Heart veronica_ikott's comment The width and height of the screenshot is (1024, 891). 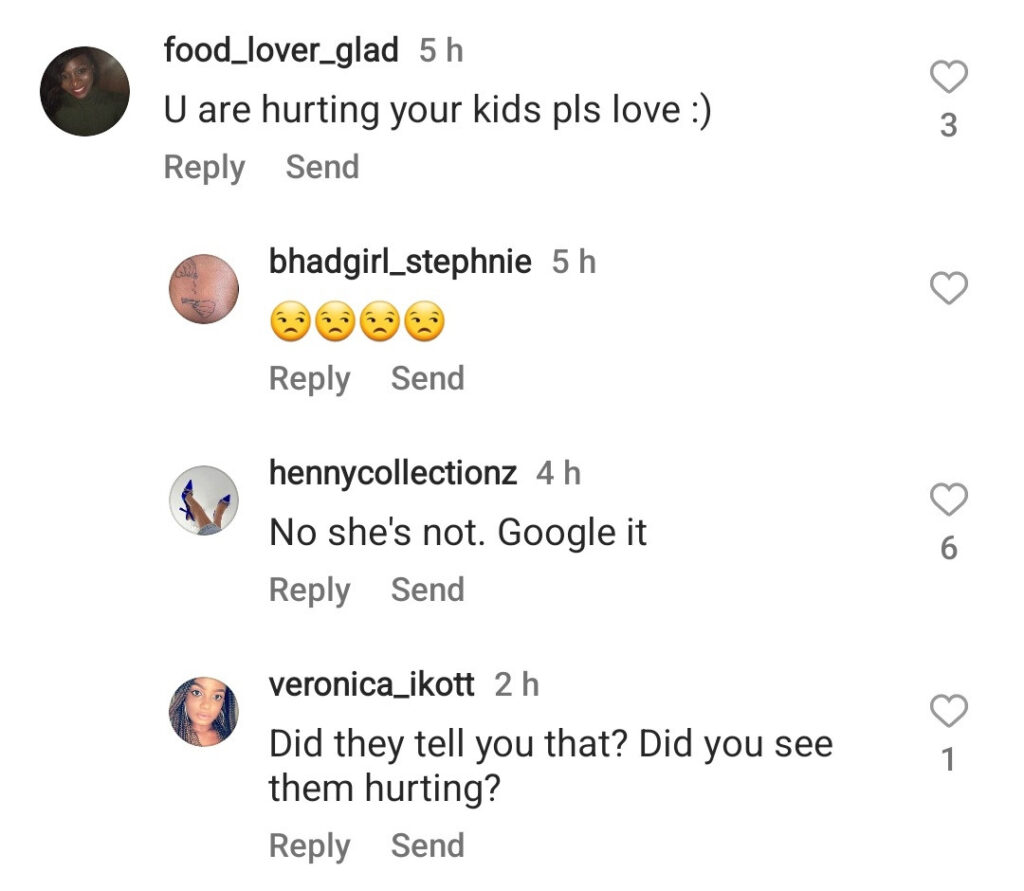pos(949,711)
